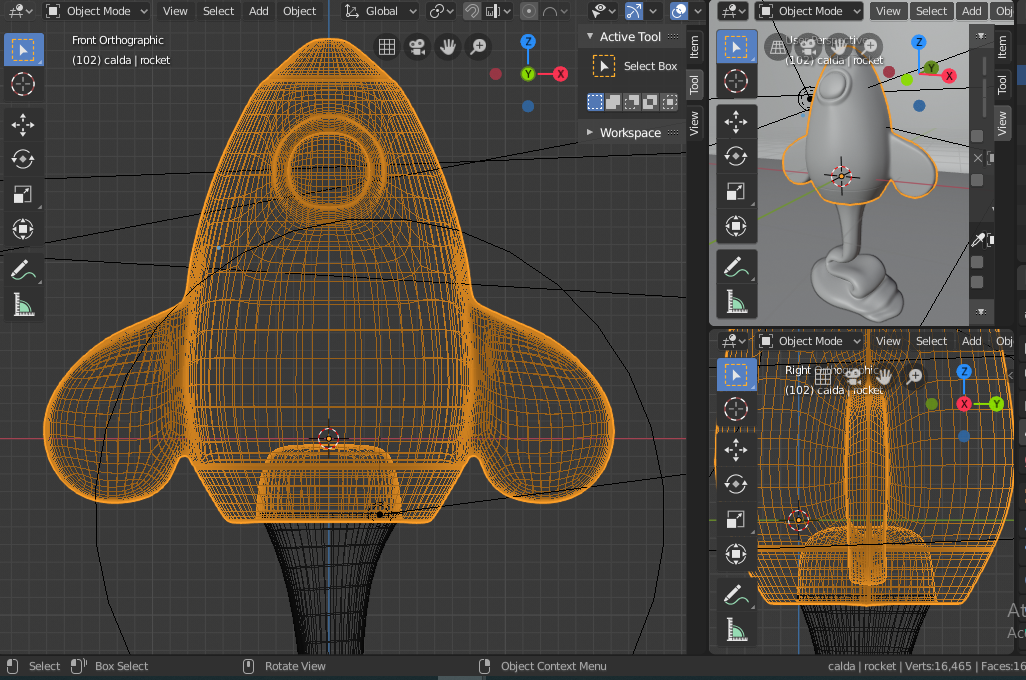Screen dimensions: 1026x680
Task: Open the Global transform orientation dropdown
Action: point(381,11)
